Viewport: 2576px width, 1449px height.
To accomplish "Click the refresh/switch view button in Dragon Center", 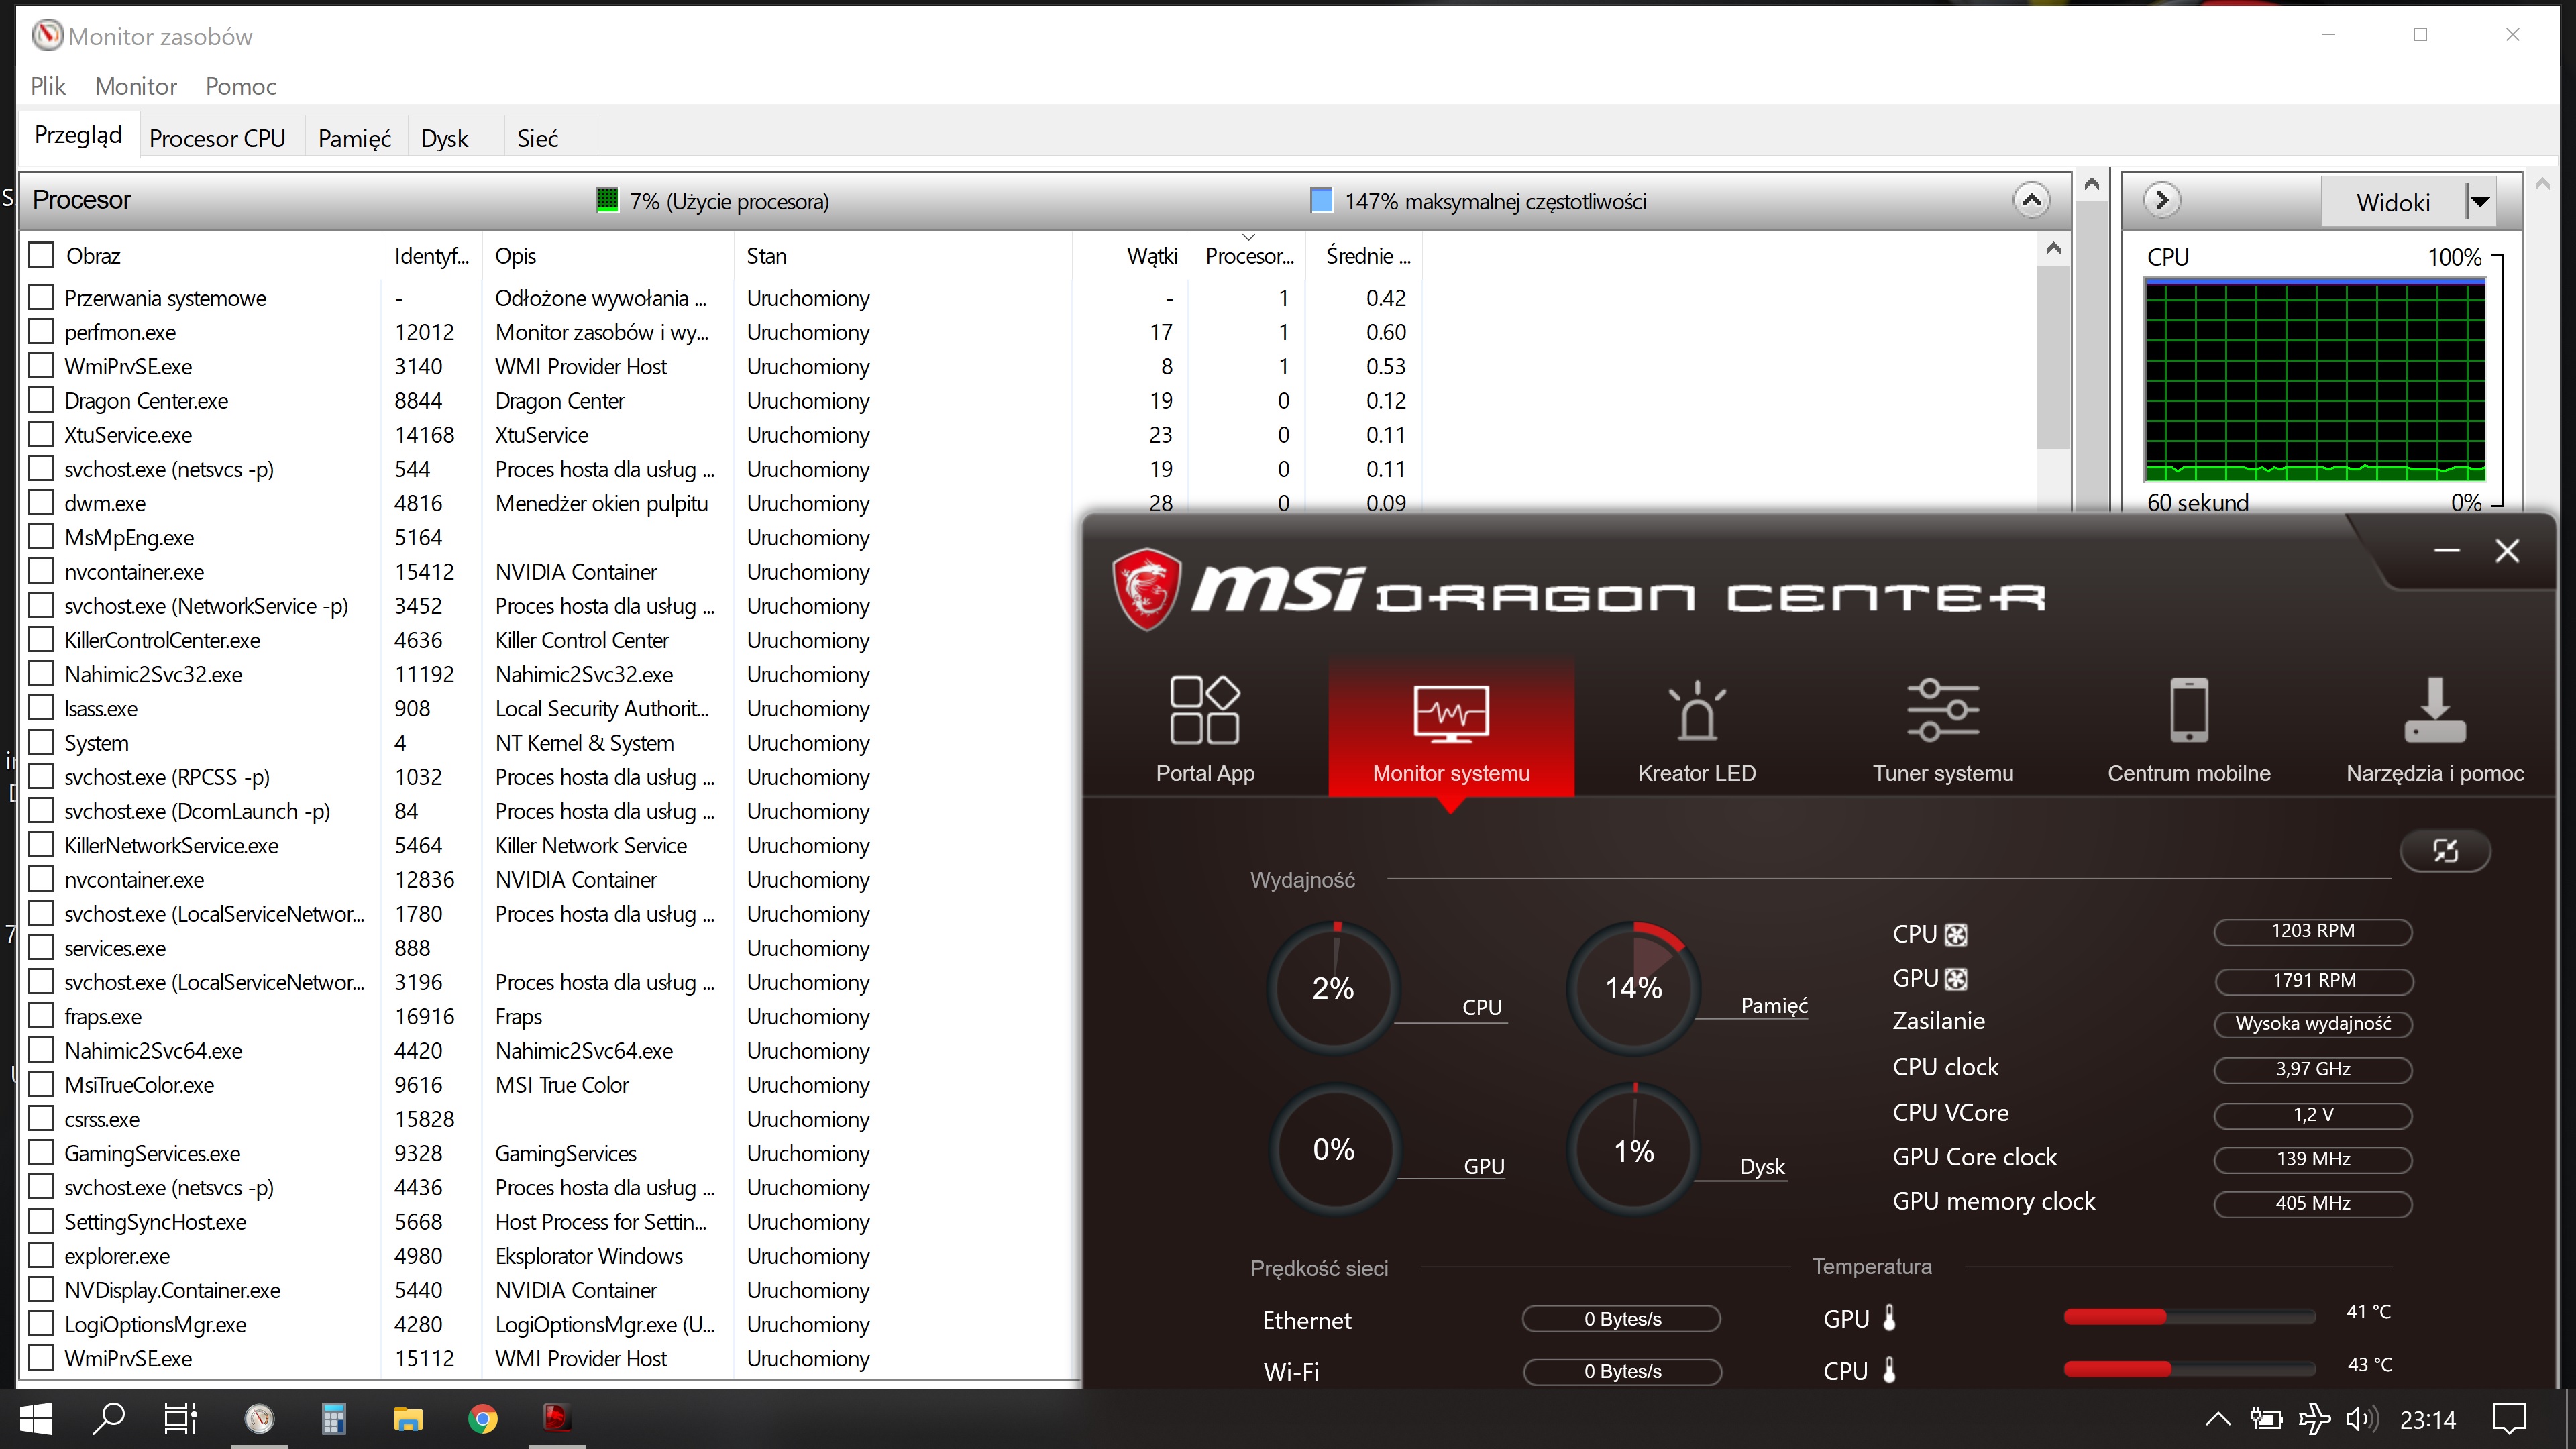I will coord(2445,851).
